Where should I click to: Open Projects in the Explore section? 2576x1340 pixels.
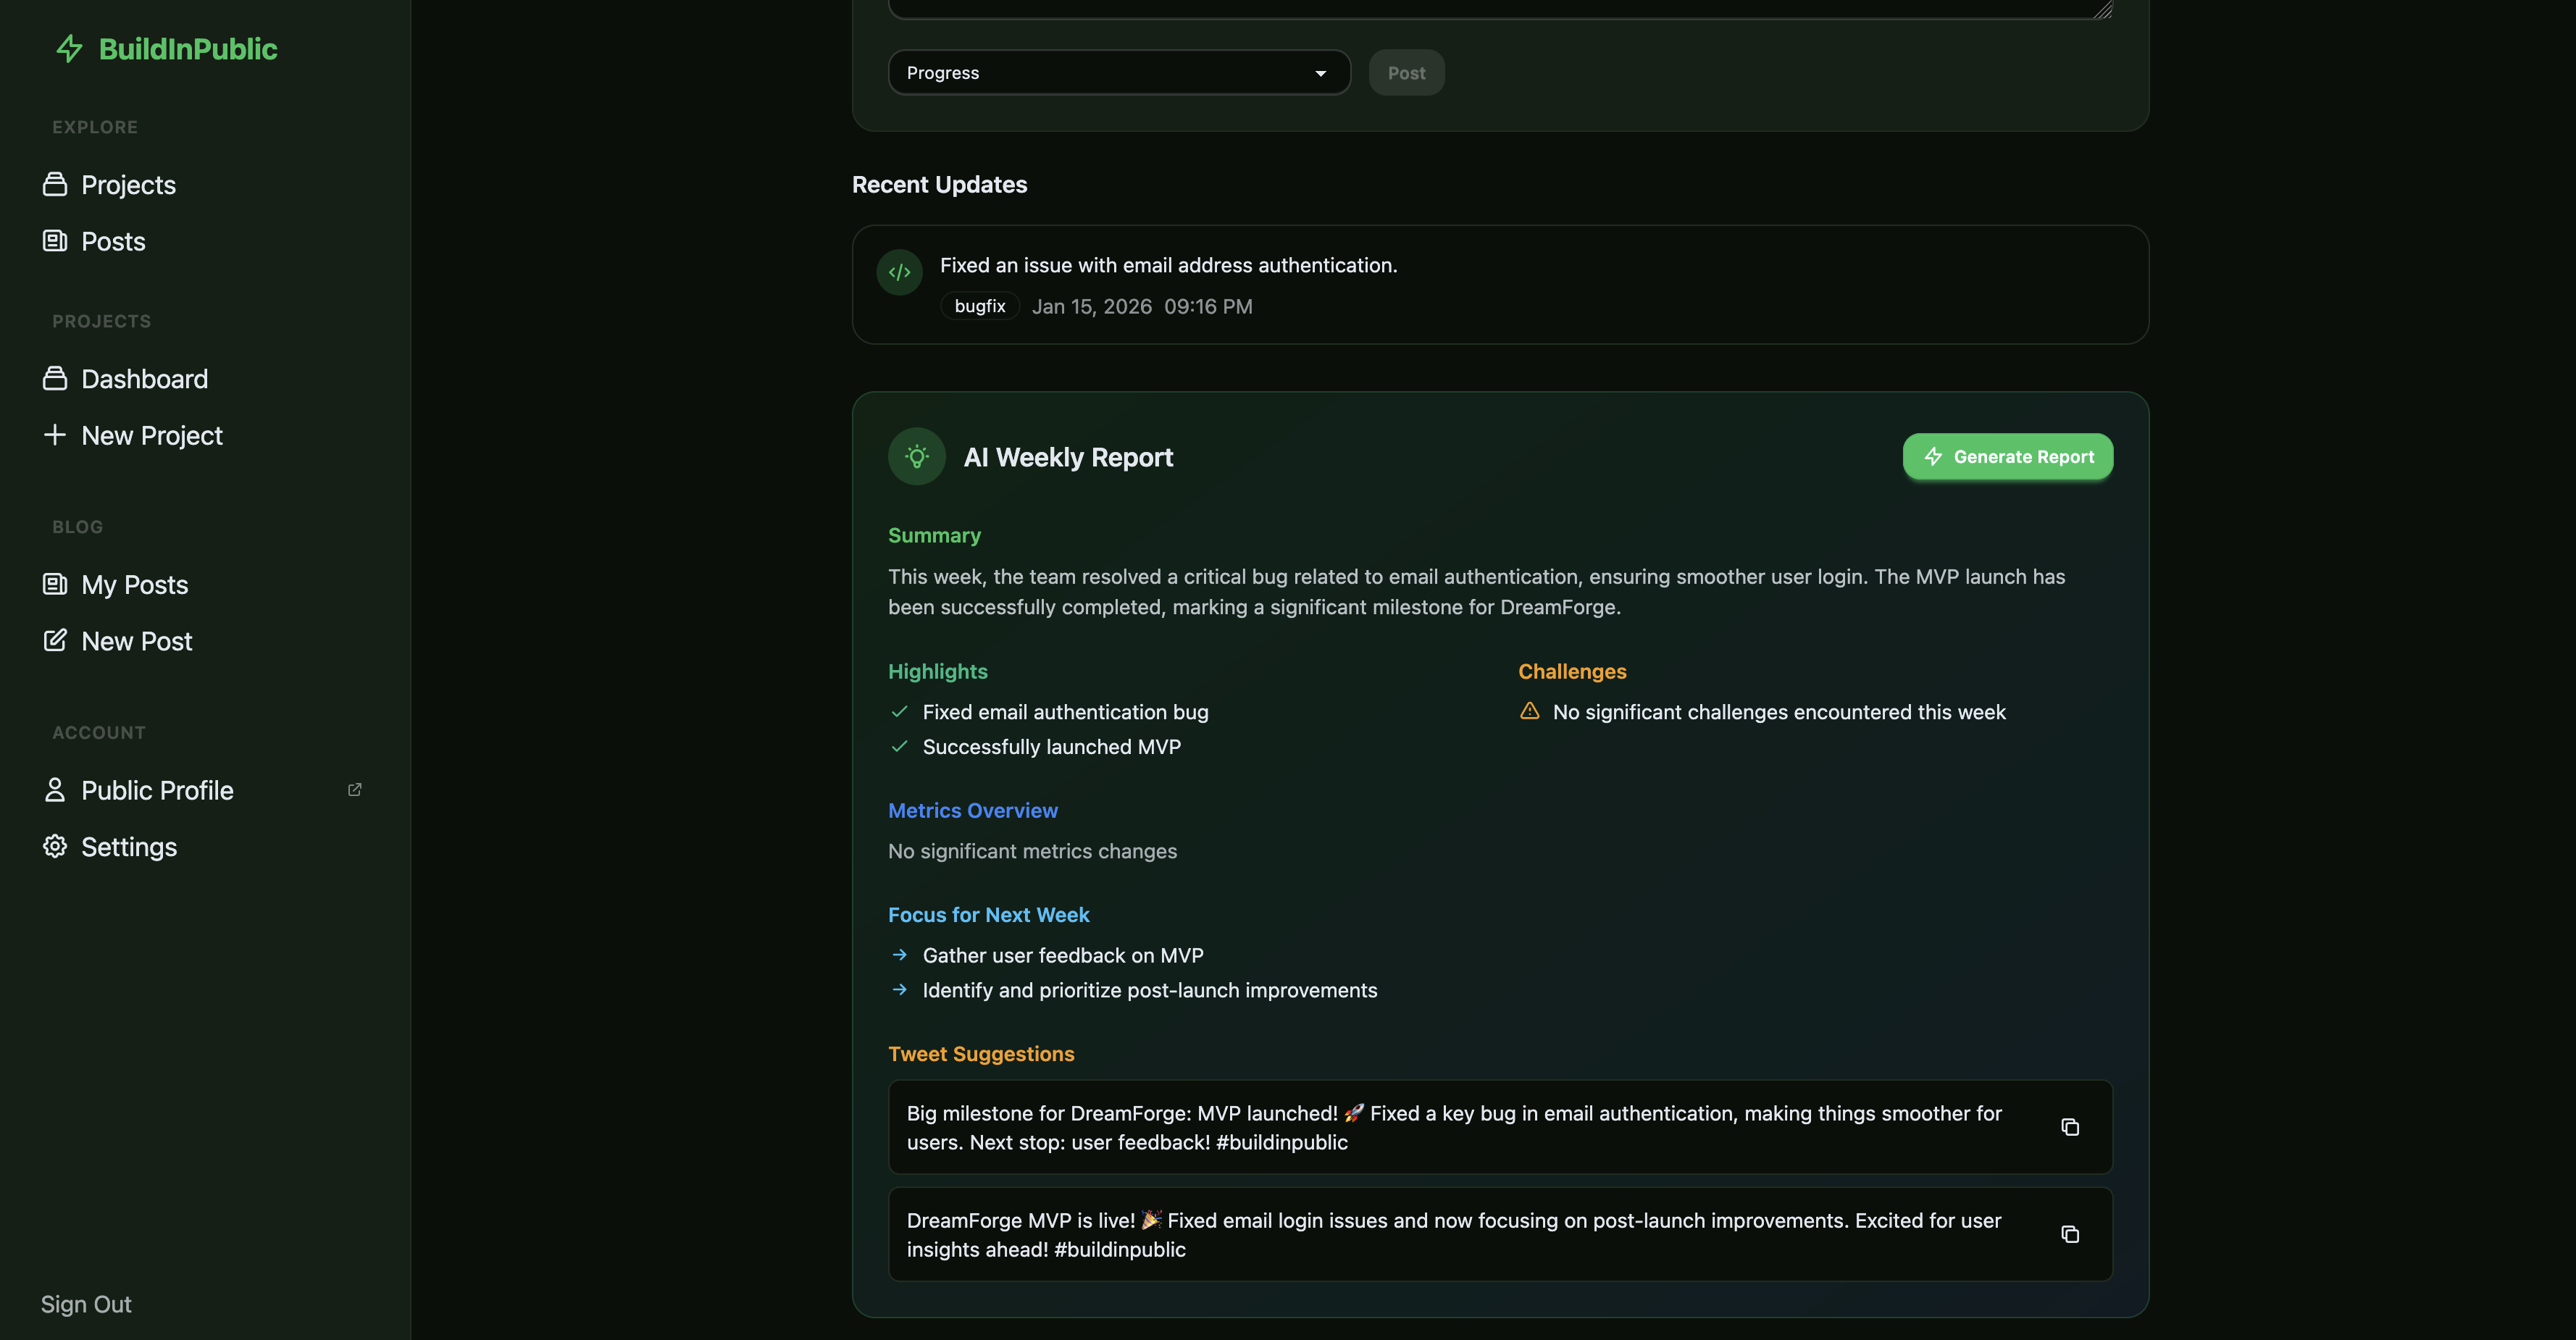(x=128, y=185)
